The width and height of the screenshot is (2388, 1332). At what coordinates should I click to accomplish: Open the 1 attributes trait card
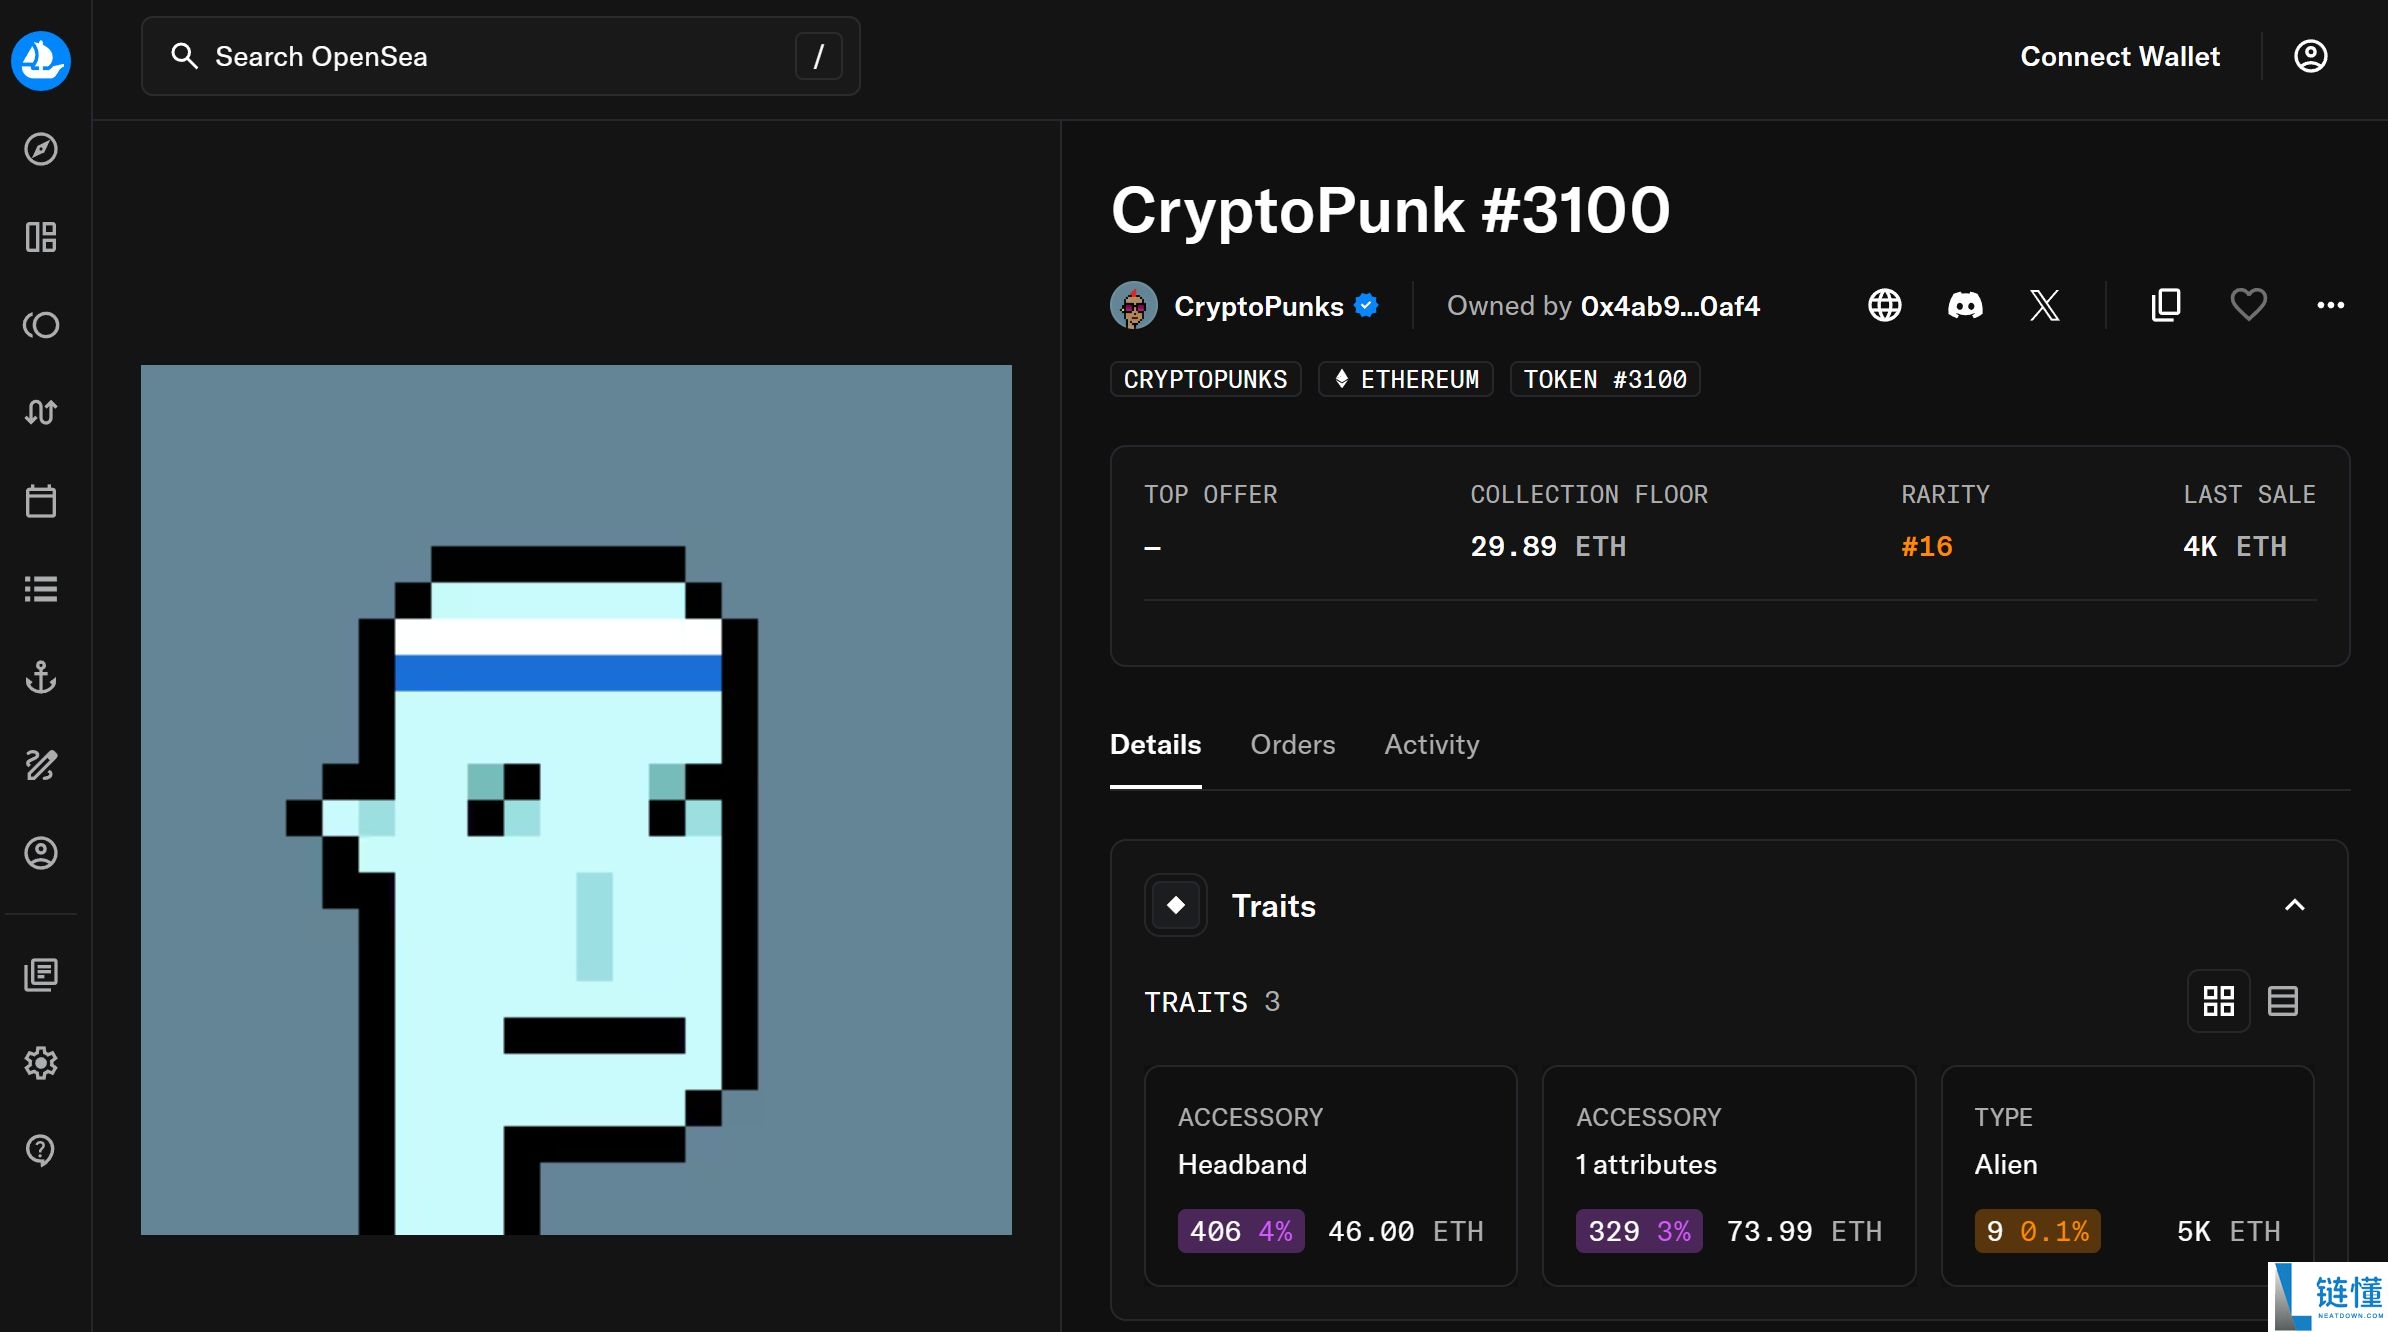[1729, 1176]
